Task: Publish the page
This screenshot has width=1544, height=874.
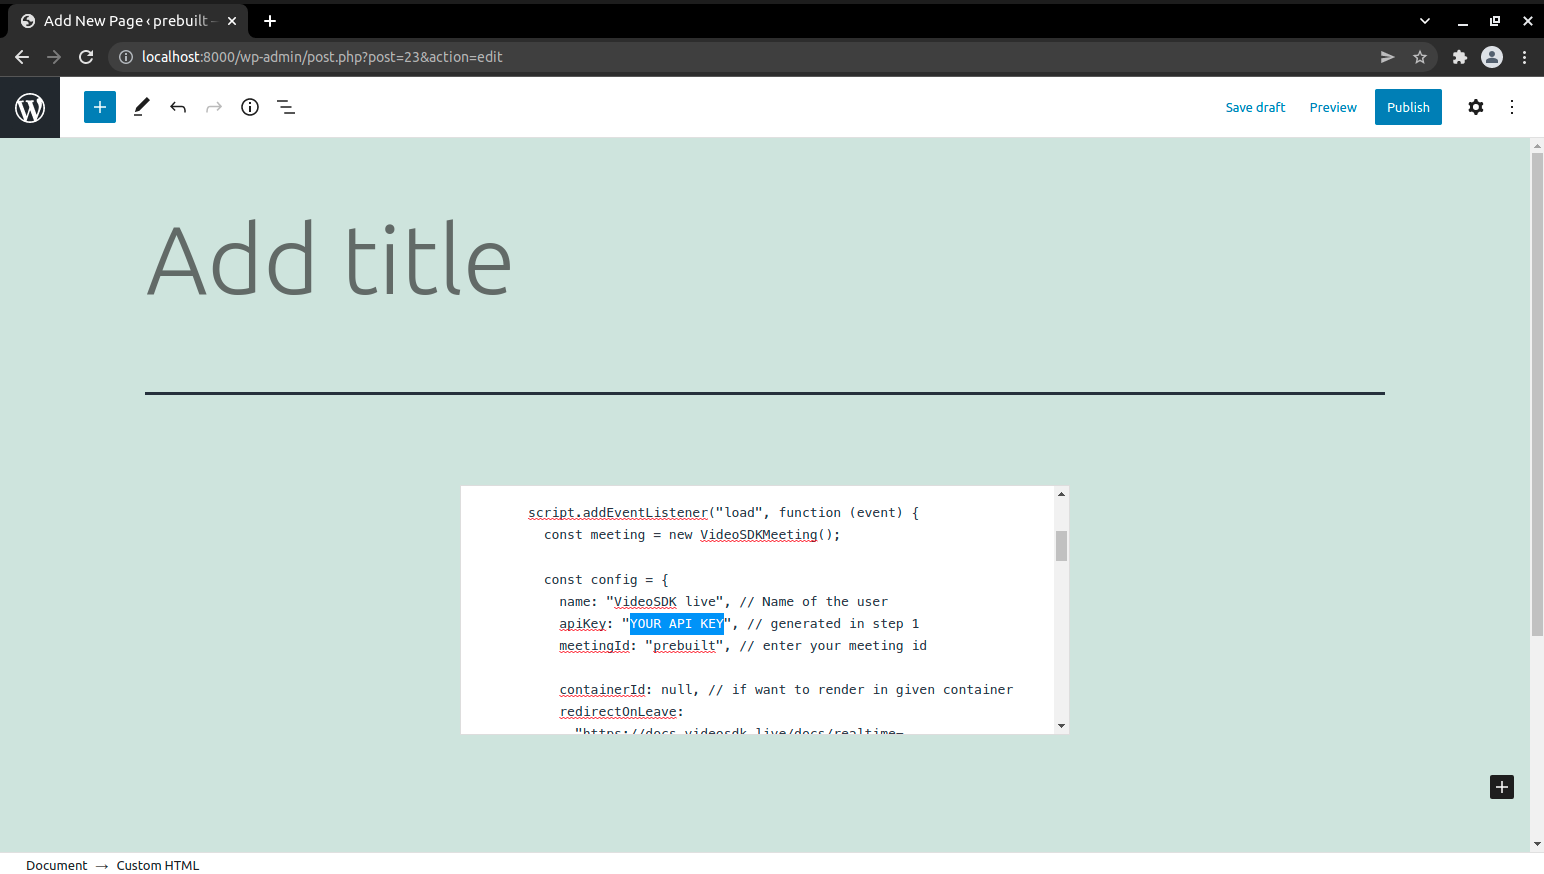Action: [x=1408, y=107]
